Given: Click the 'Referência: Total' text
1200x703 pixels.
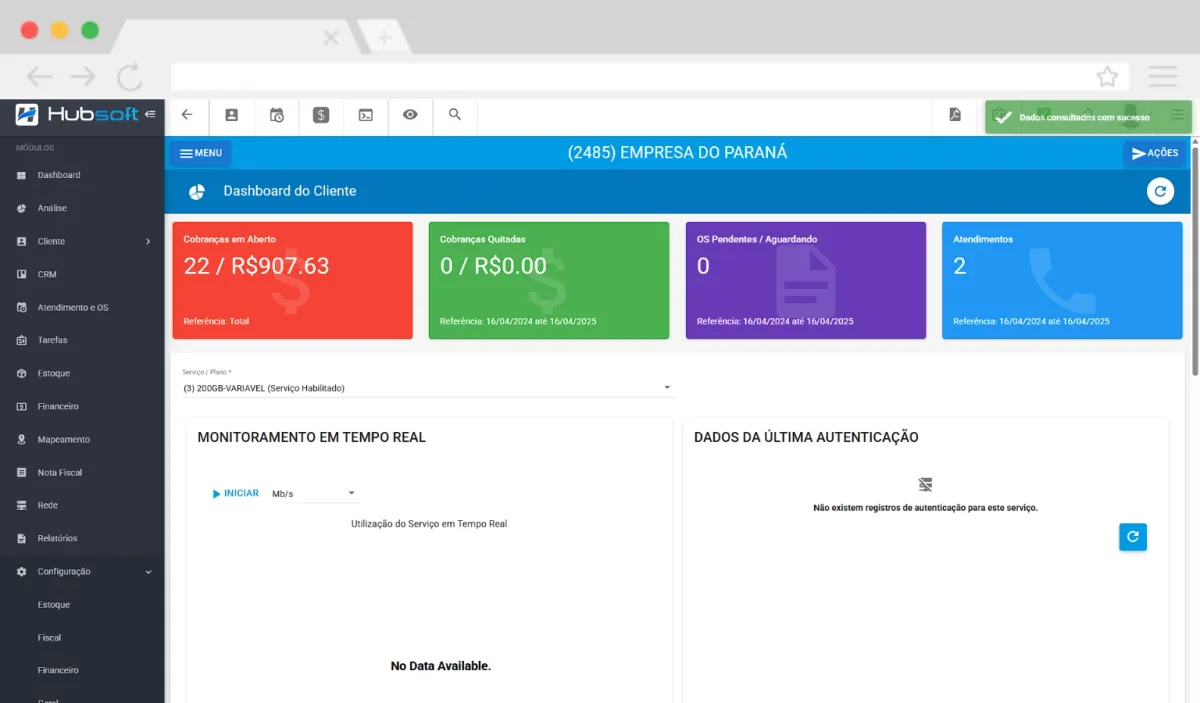Looking at the screenshot, I should click(x=216, y=322).
